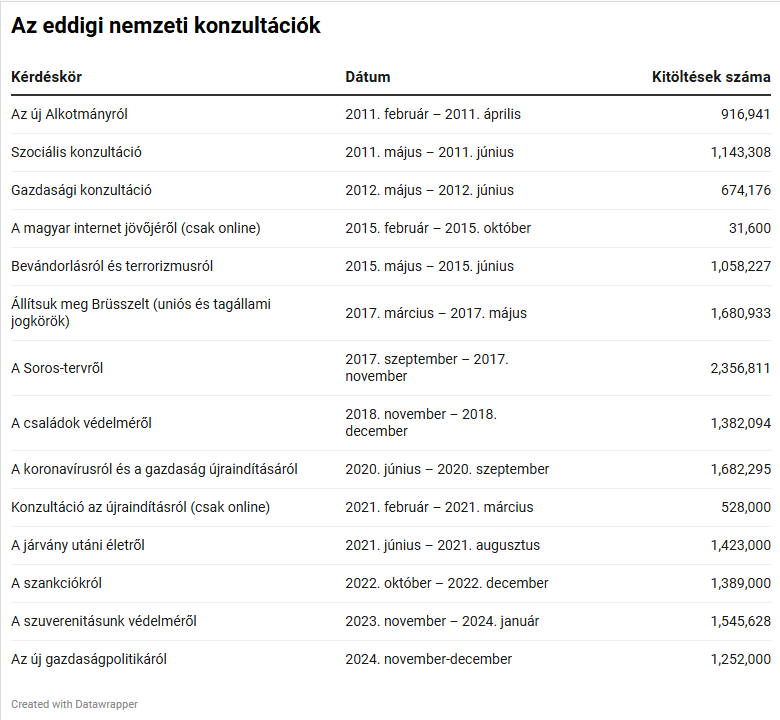This screenshot has height=720, width=780.
Task: Click the value 2,356,811 in the table
Action: pos(740,368)
